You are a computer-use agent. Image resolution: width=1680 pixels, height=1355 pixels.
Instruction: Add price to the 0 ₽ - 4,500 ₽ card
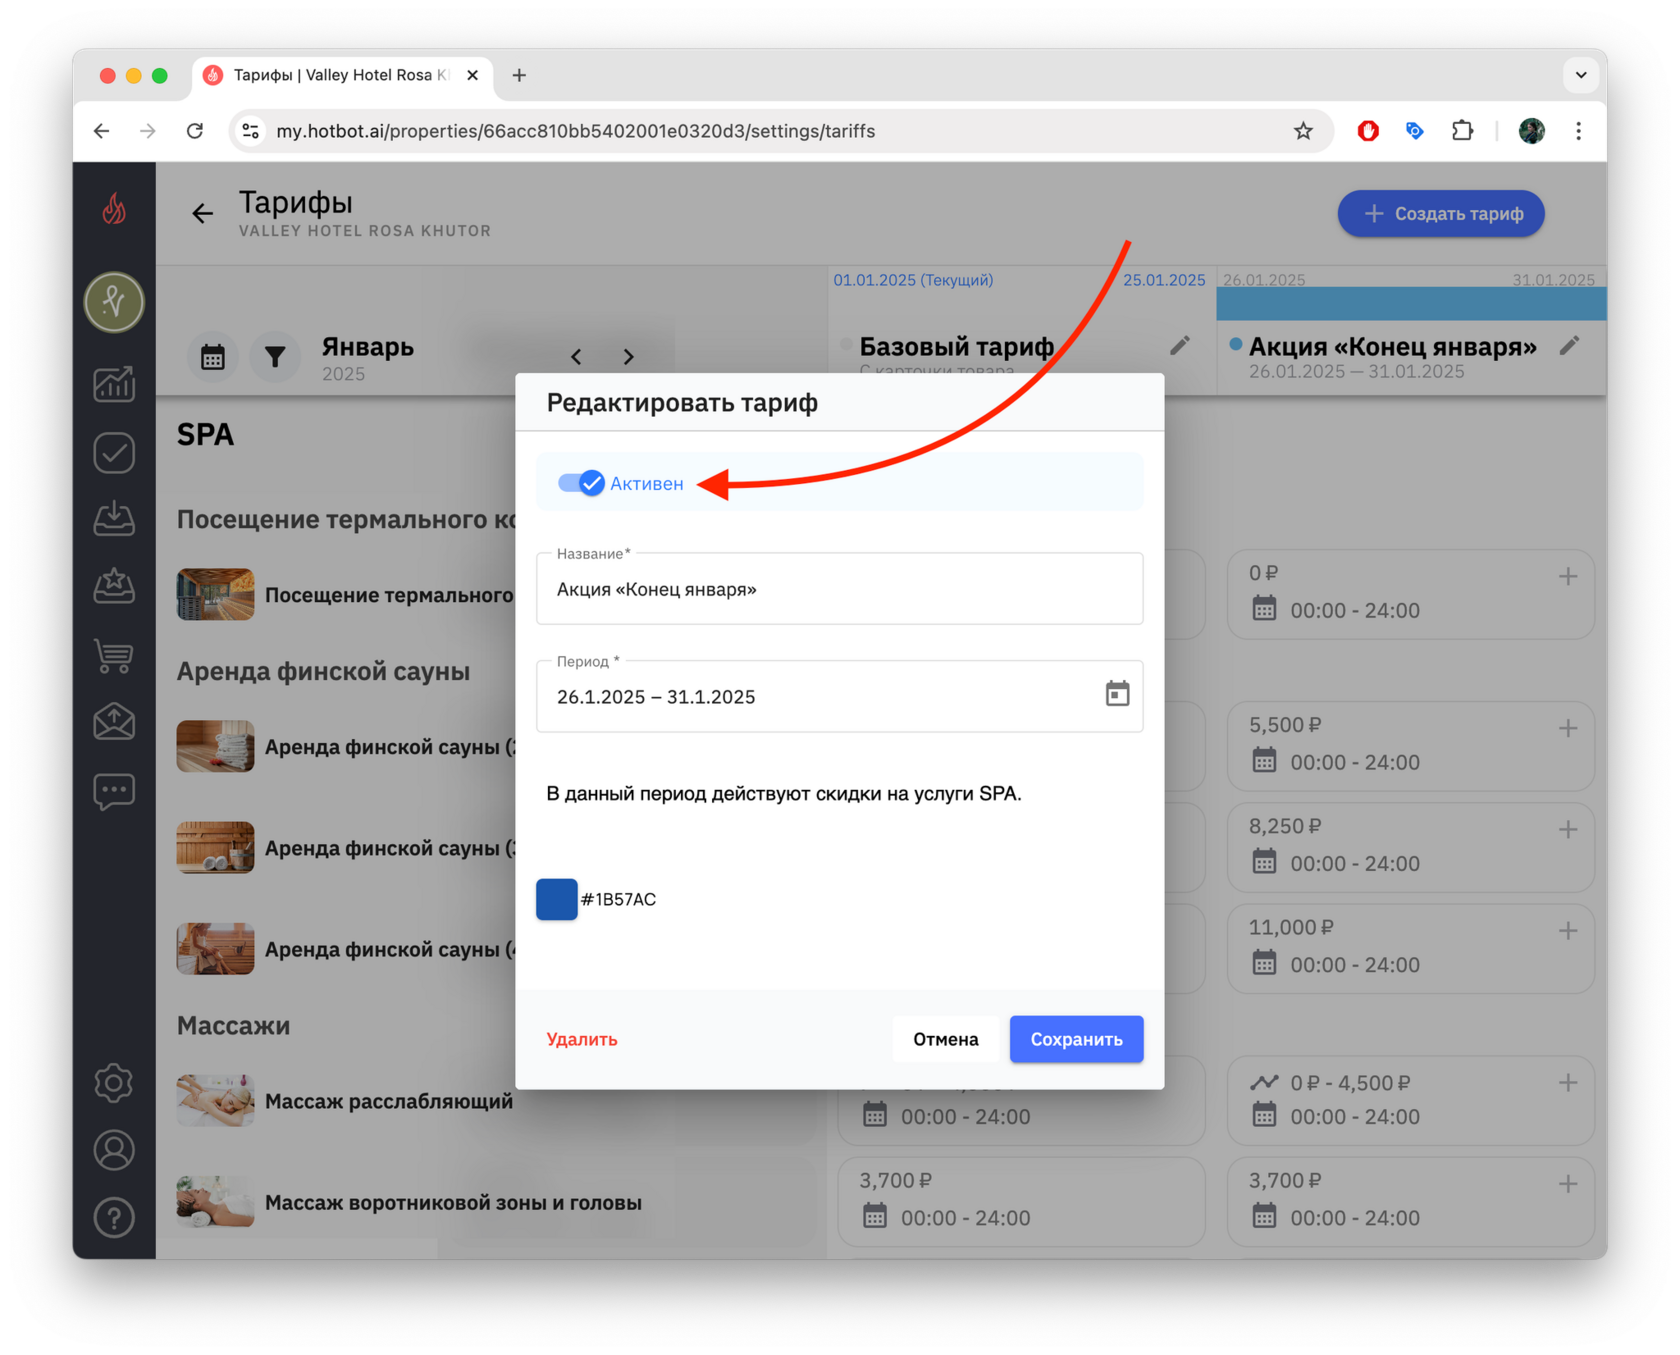click(1568, 1082)
